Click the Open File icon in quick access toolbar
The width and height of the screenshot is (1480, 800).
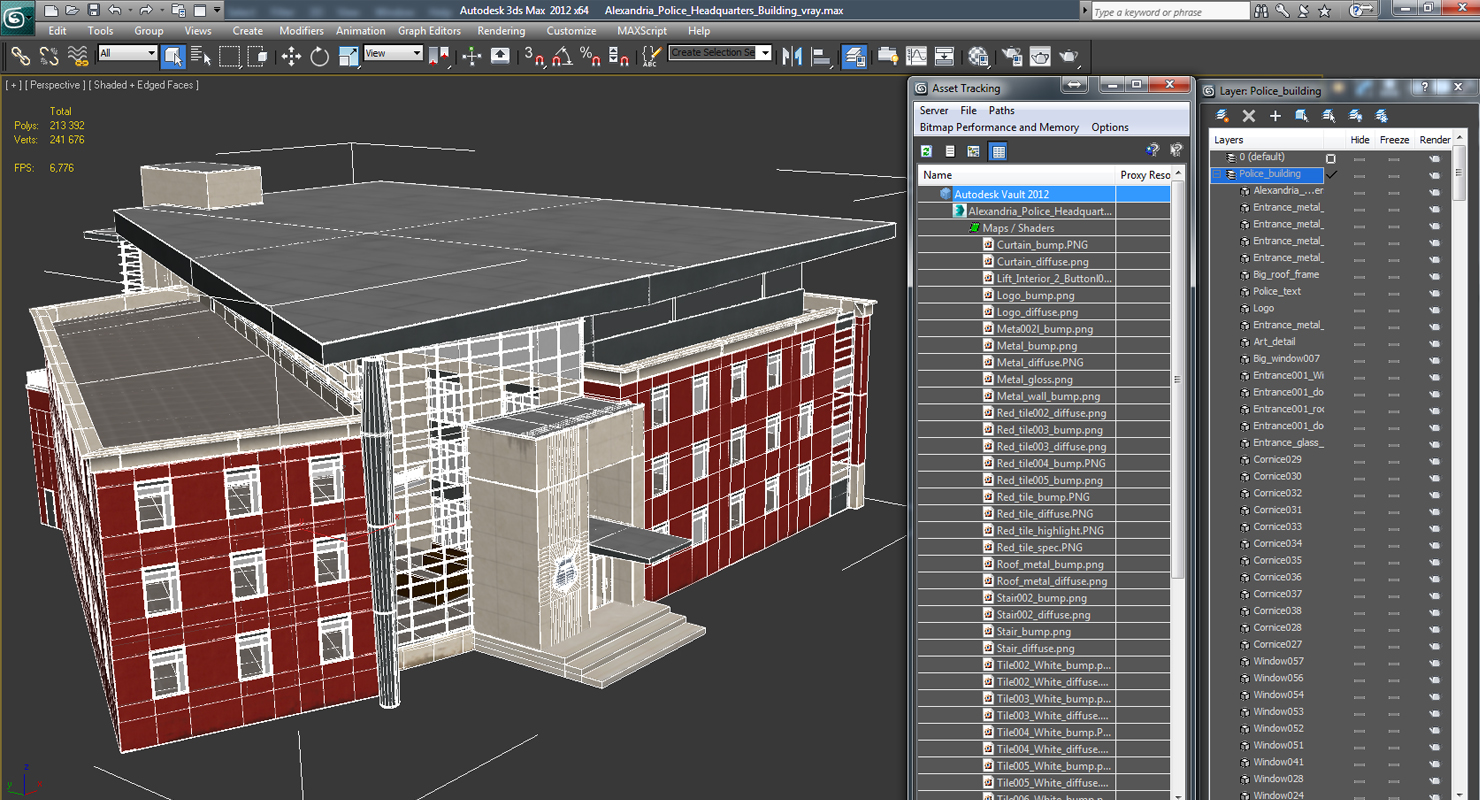click(x=71, y=11)
